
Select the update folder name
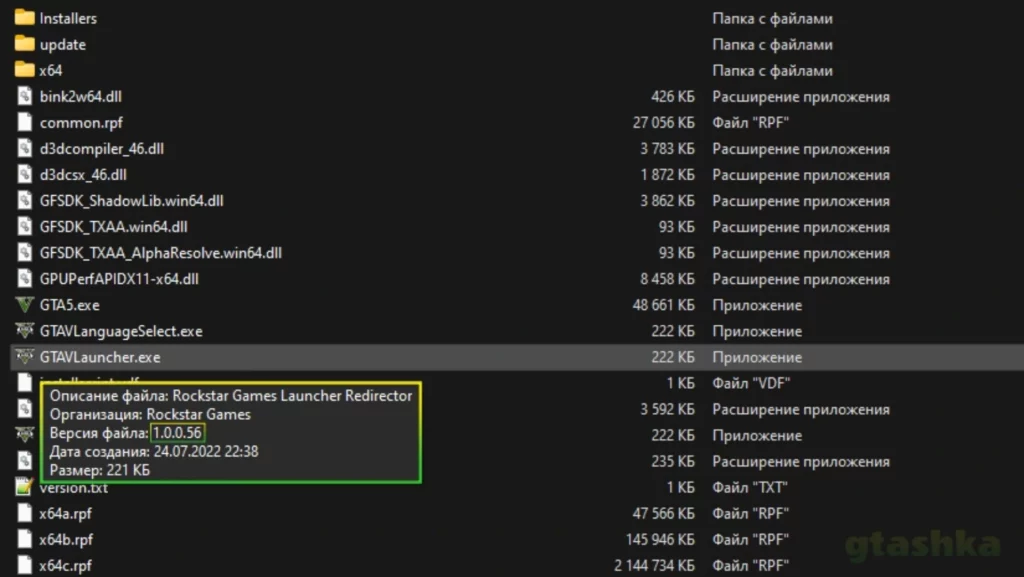click(x=63, y=44)
